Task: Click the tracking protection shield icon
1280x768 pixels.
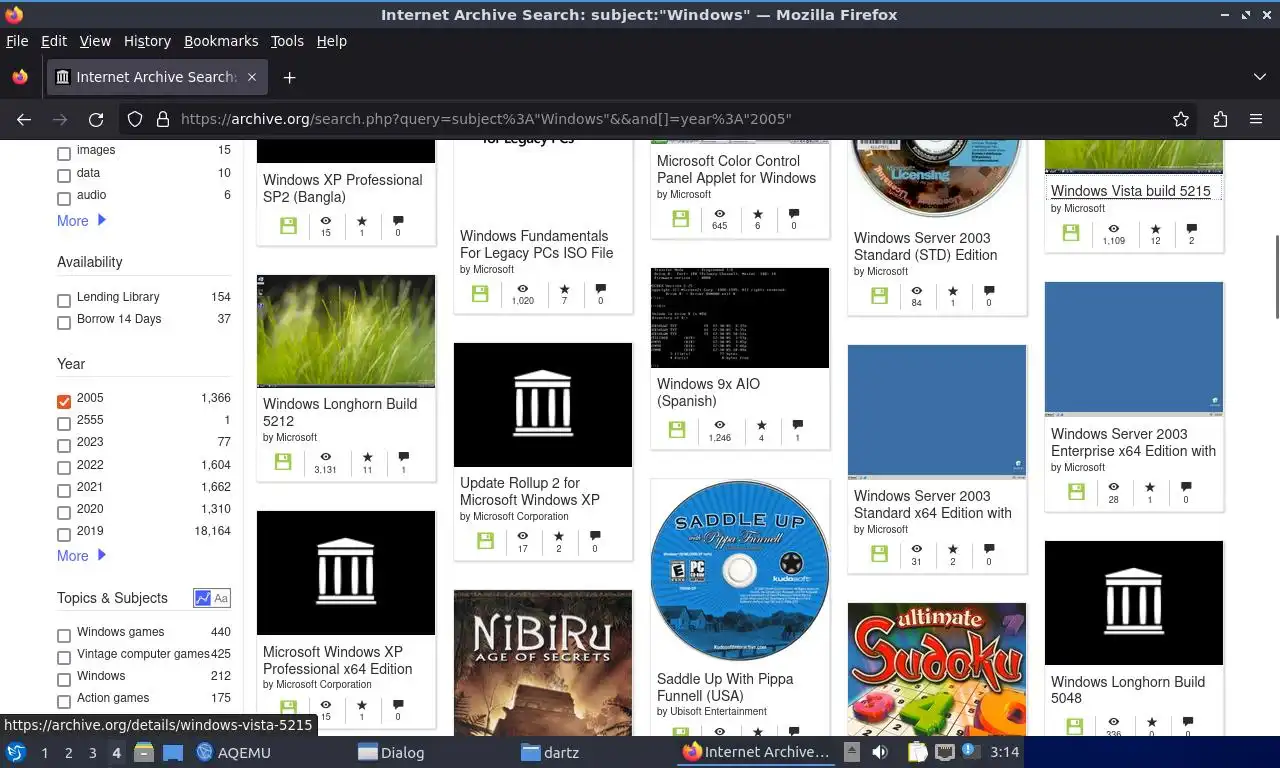Action: pos(135,119)
